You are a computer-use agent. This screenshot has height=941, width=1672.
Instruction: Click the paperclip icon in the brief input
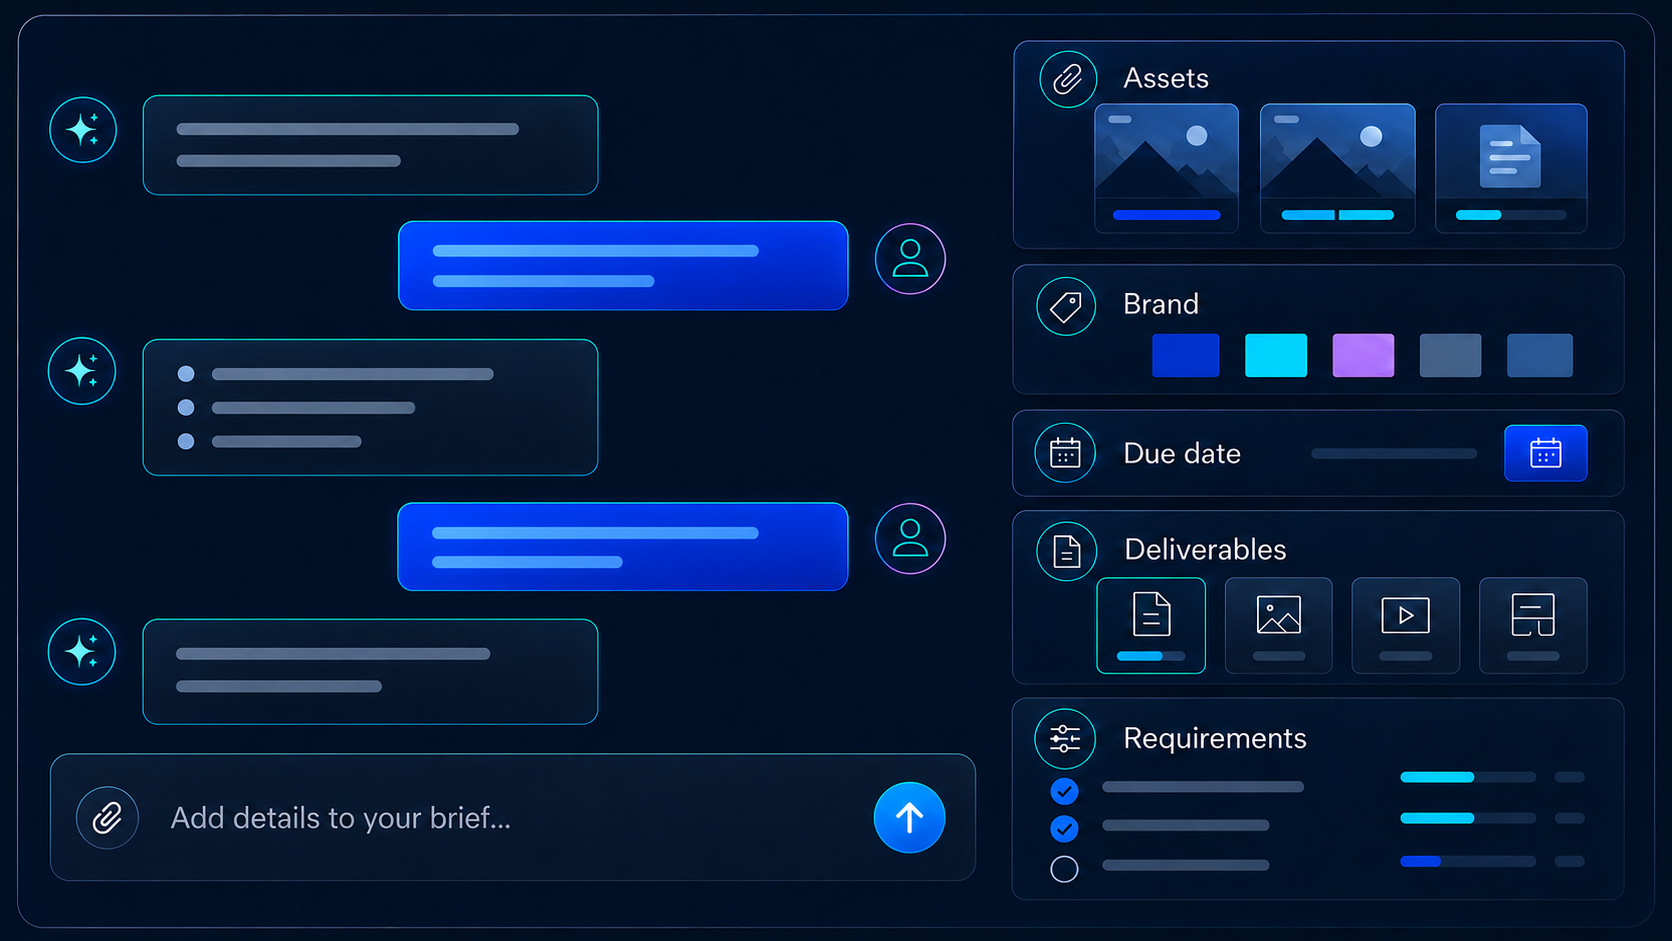coord(107,818)
